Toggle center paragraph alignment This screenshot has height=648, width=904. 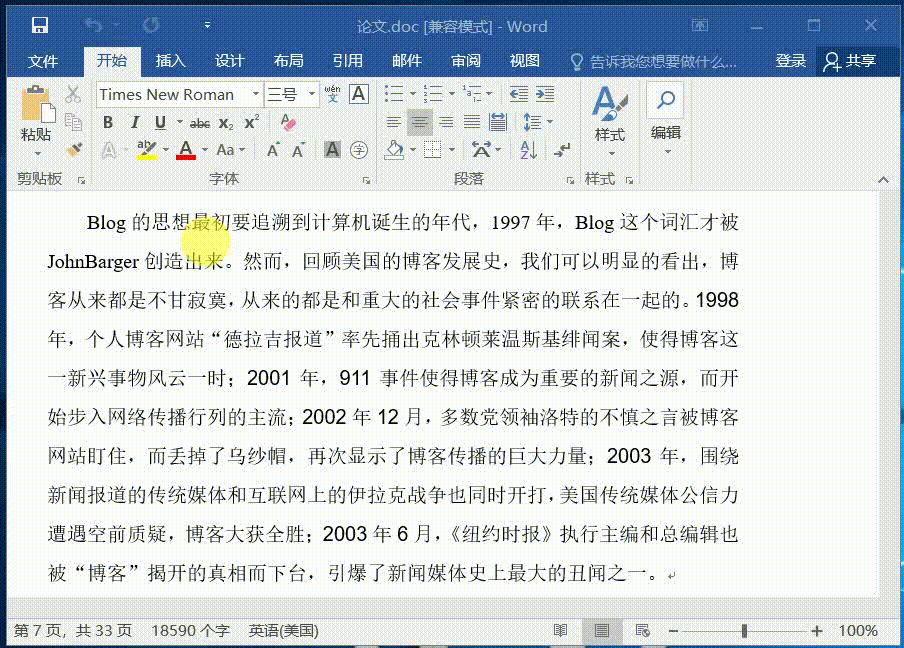pyautogui.click(x=421, y=122)
